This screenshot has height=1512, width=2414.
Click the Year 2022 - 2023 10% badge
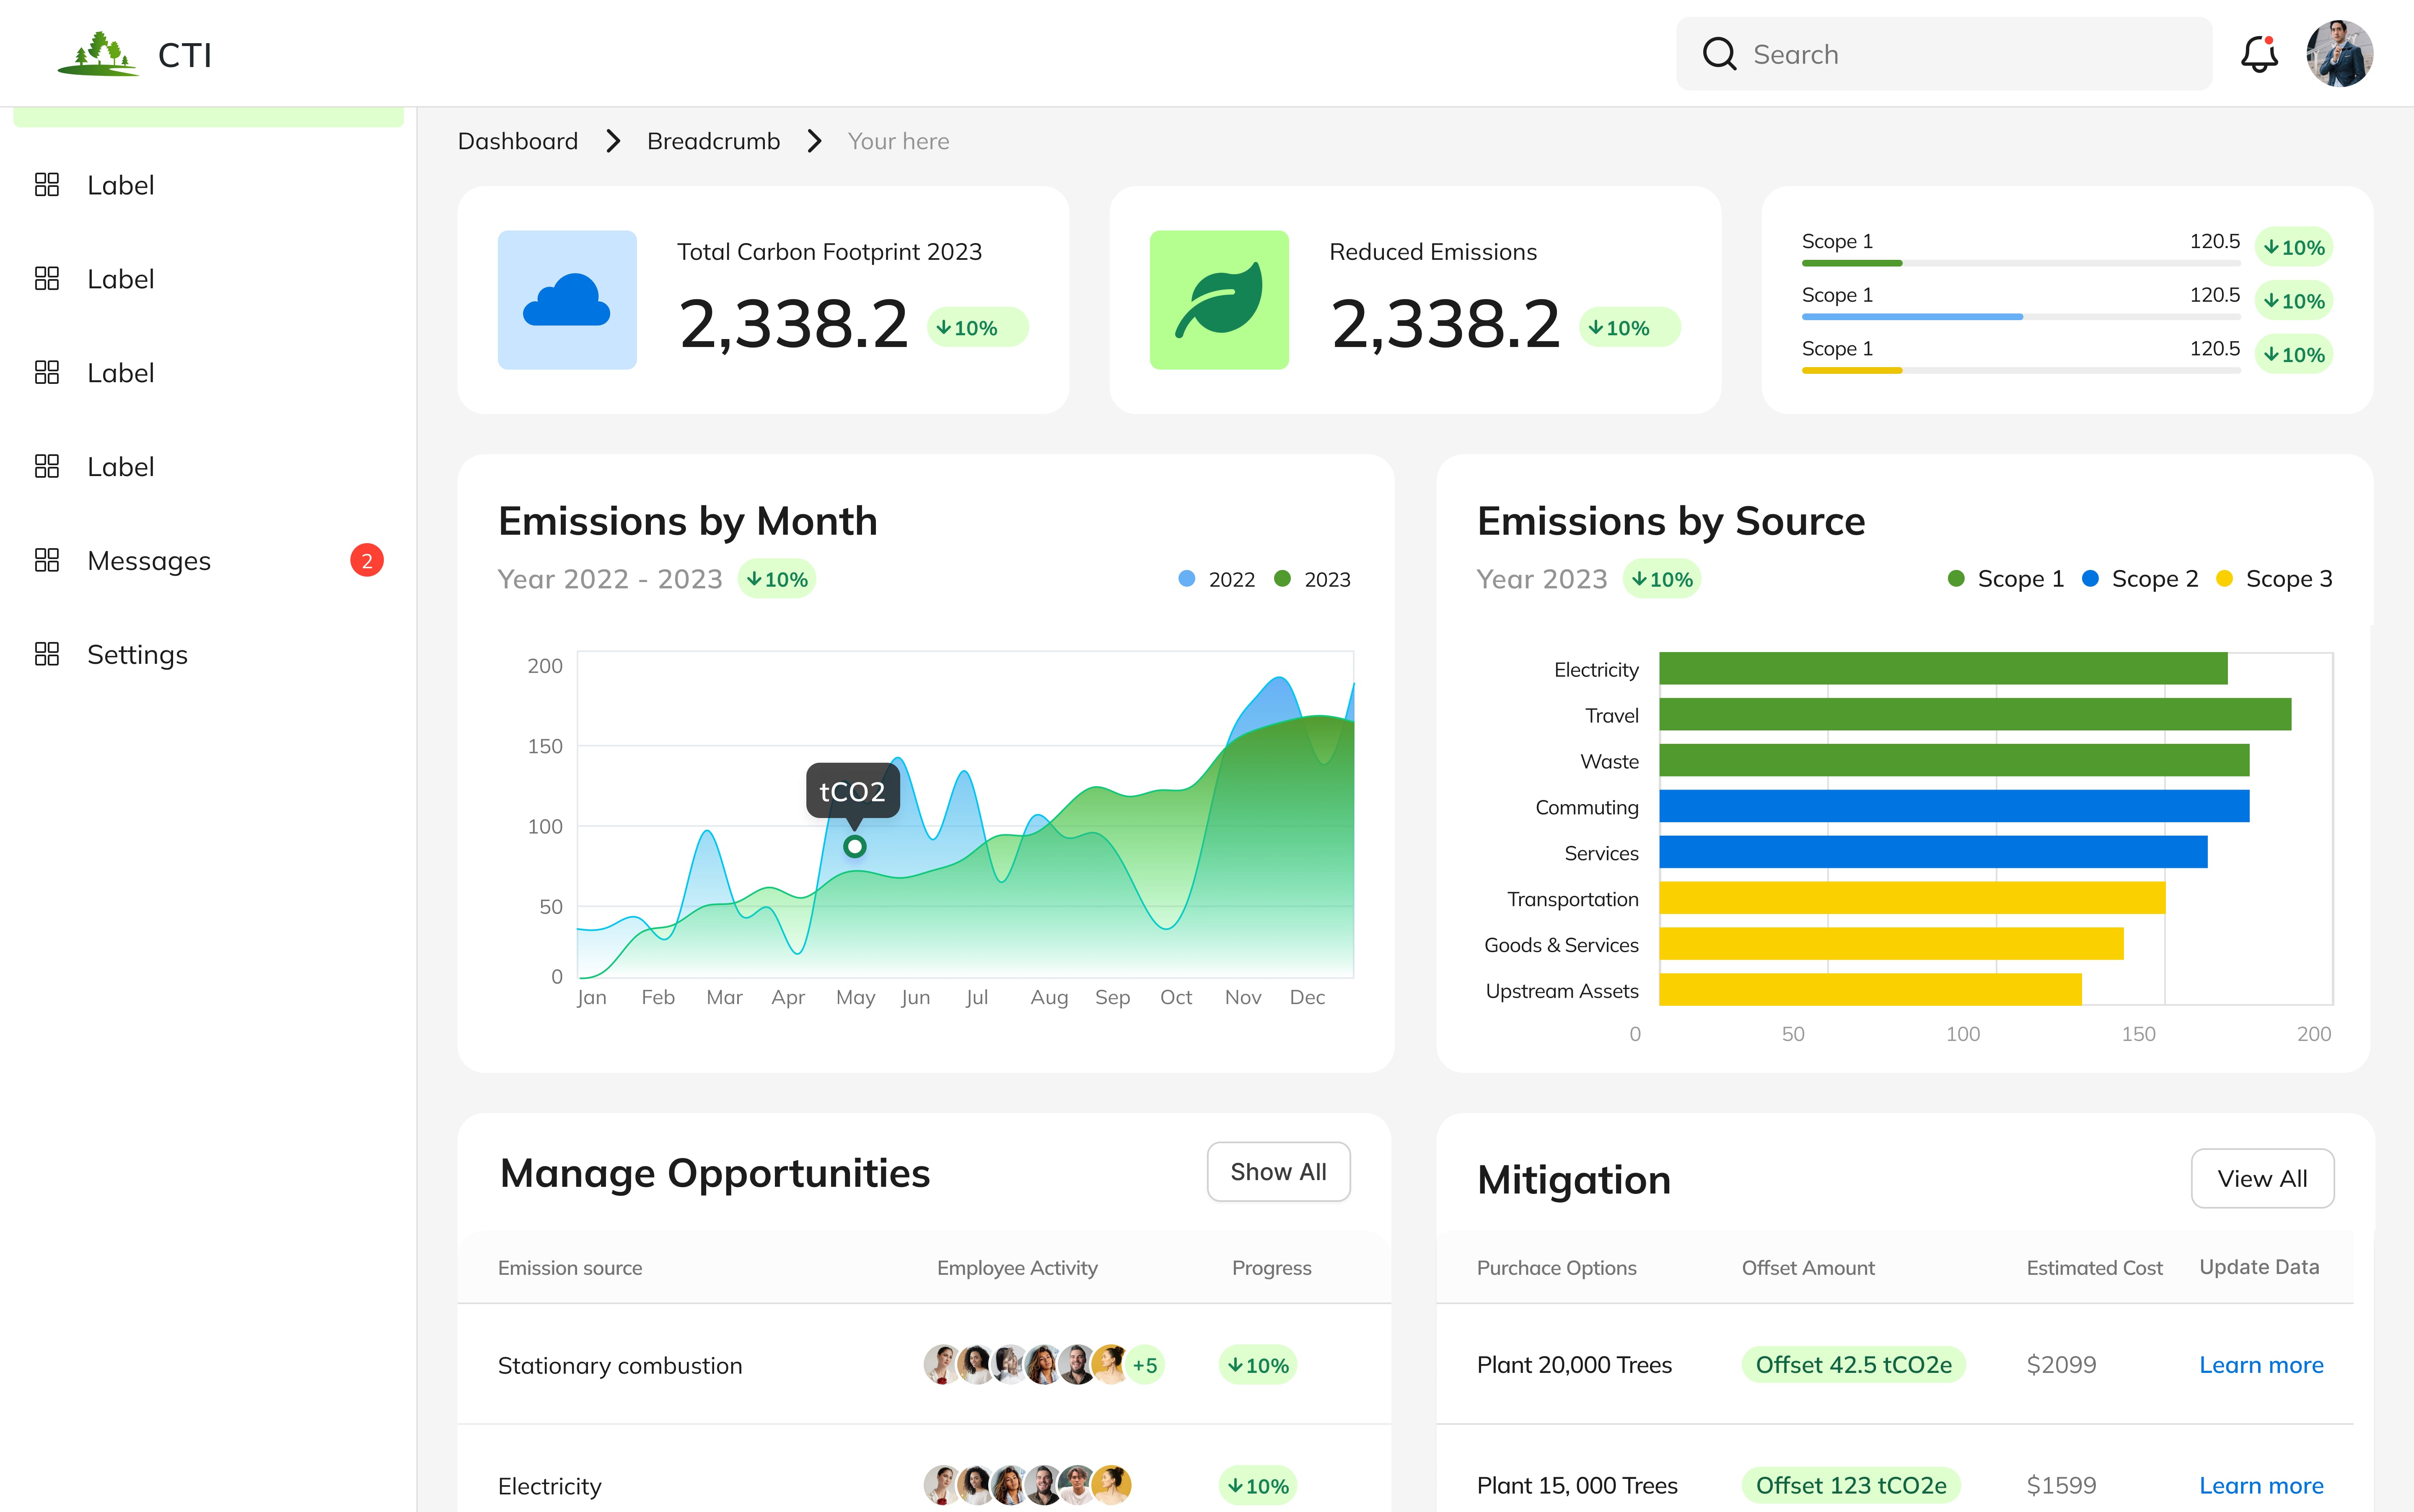tap(777, 579)
